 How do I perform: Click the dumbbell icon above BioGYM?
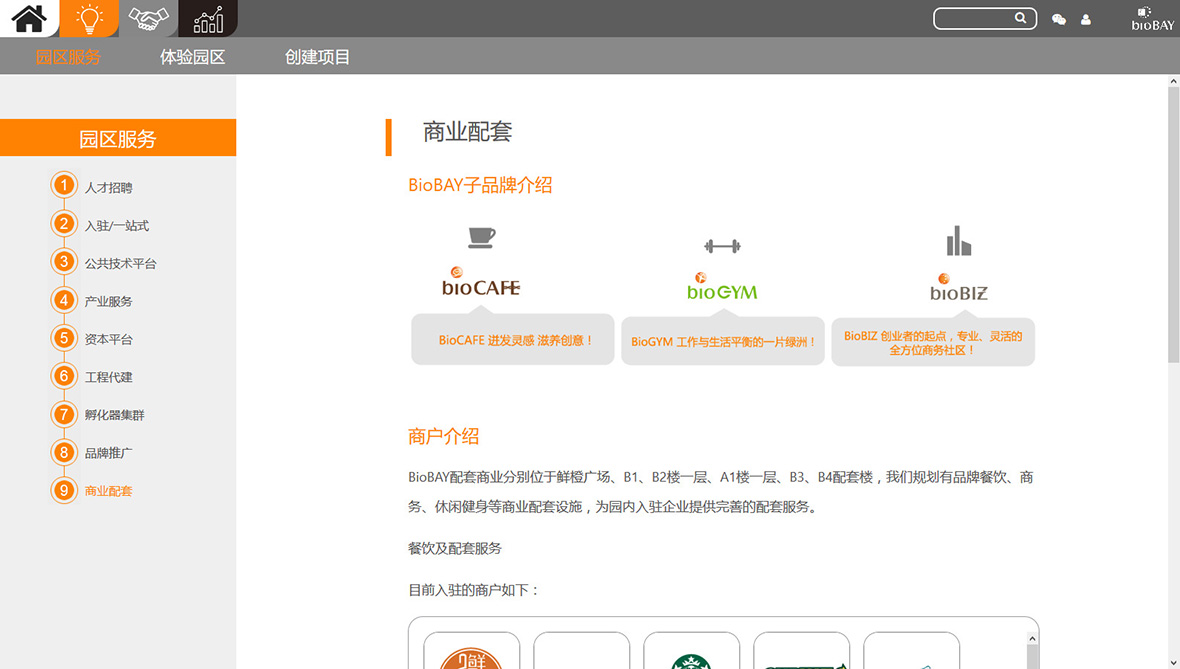(722, 245)
